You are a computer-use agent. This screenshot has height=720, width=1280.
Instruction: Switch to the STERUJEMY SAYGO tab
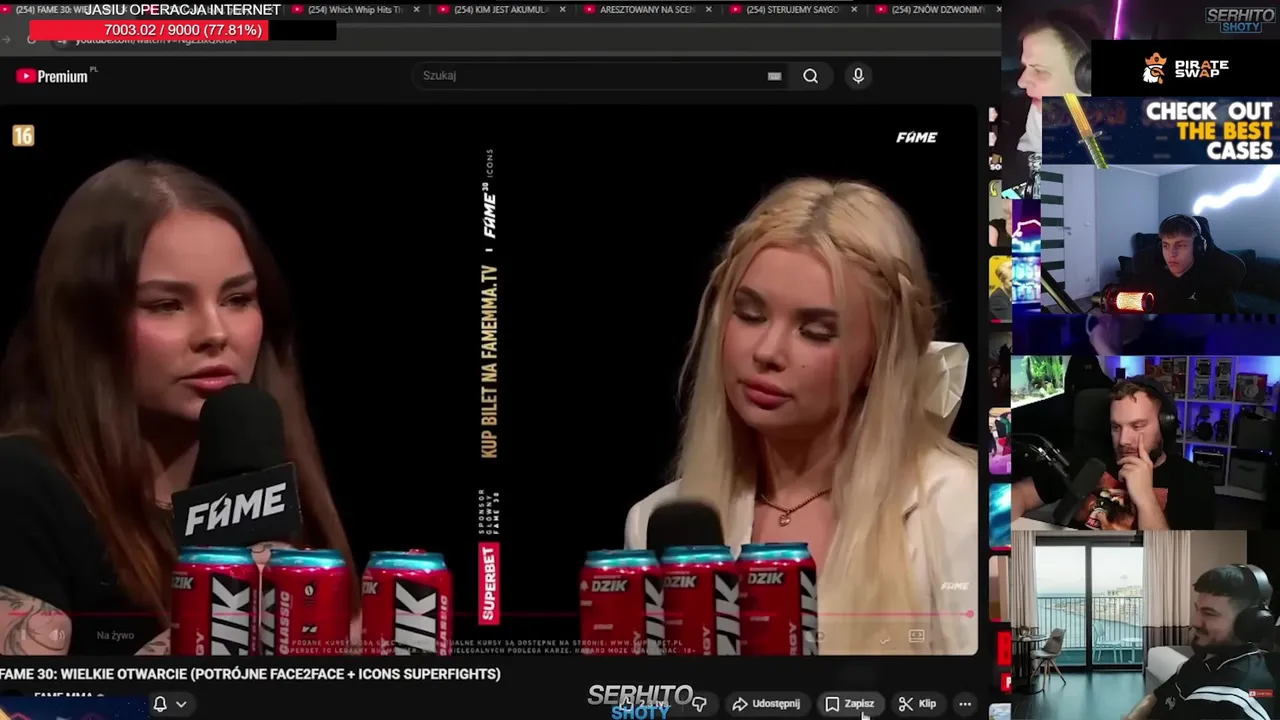(793, 10)
